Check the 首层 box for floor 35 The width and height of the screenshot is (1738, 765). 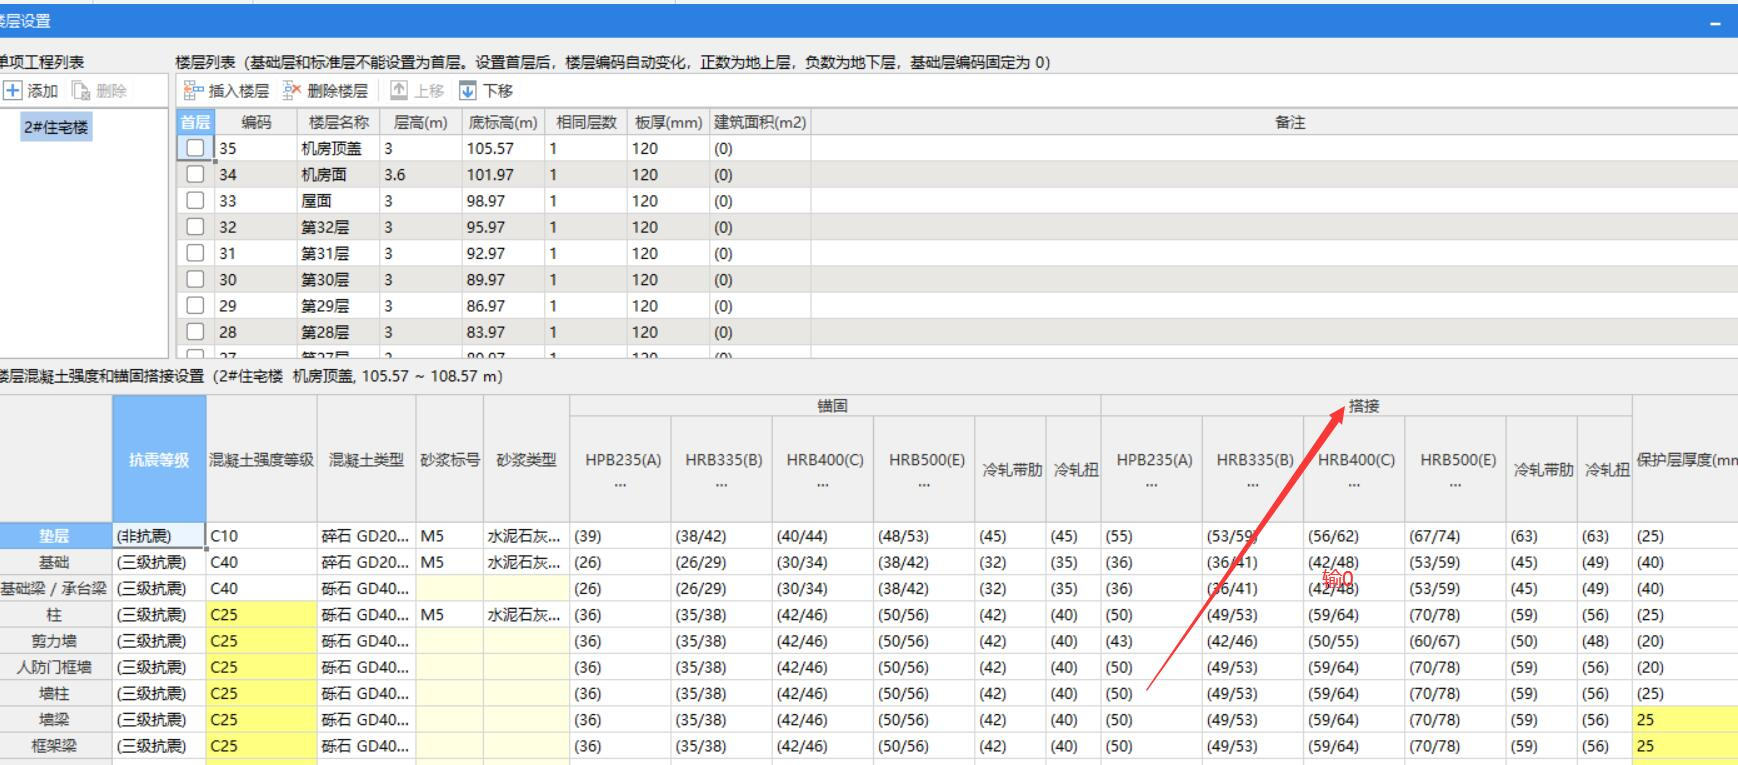pyautogui.click(x=195, y=148)
